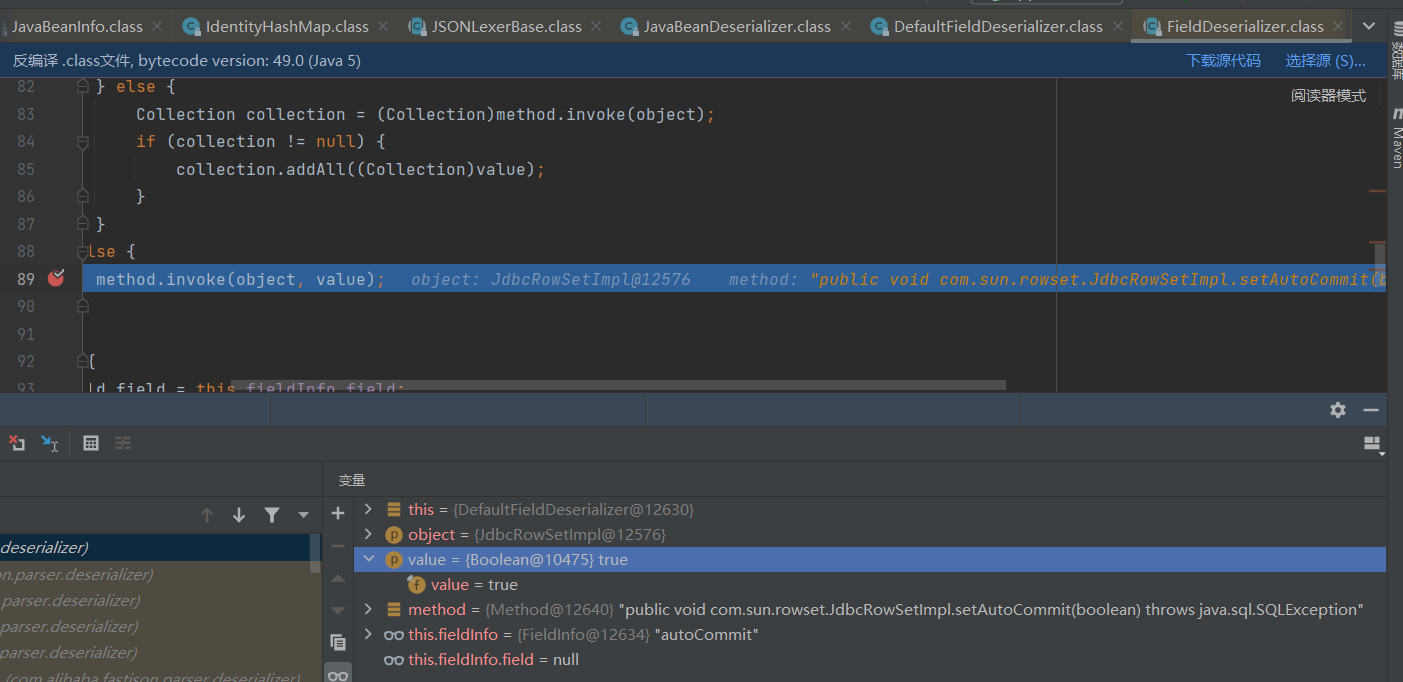The width and height of the screenshot is (1403, 682).
Task: Click the glasses watches icon at panel edge
Action: click(338, 674)
